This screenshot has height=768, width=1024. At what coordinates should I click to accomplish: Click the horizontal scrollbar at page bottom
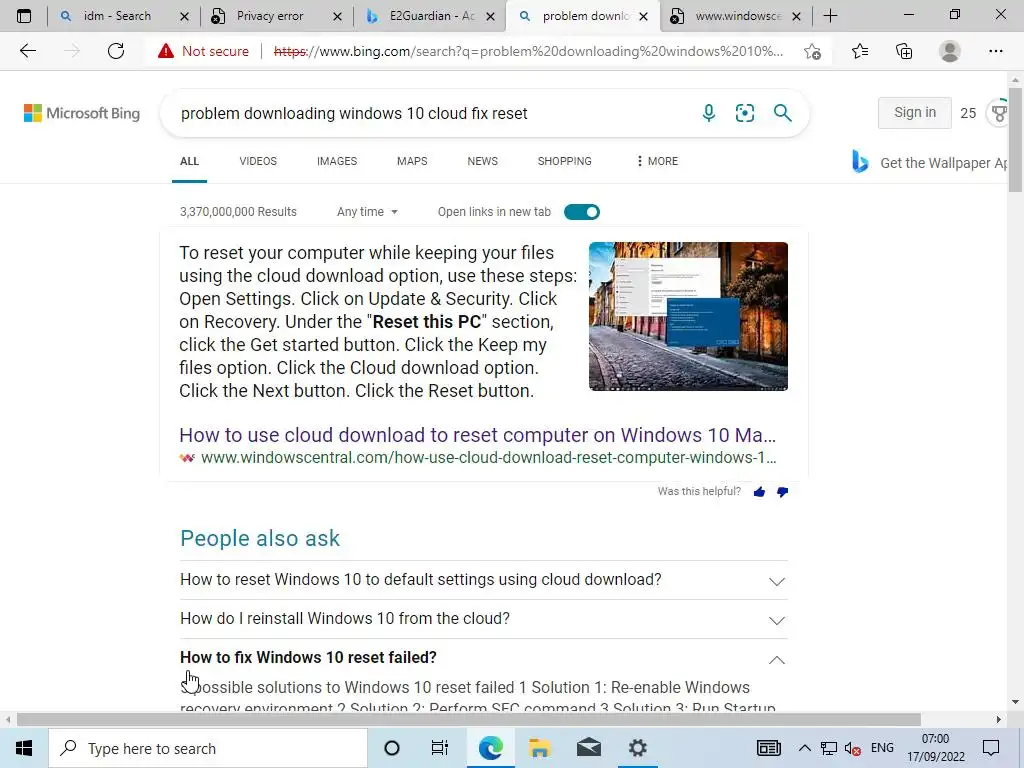[x=469, y=720]
